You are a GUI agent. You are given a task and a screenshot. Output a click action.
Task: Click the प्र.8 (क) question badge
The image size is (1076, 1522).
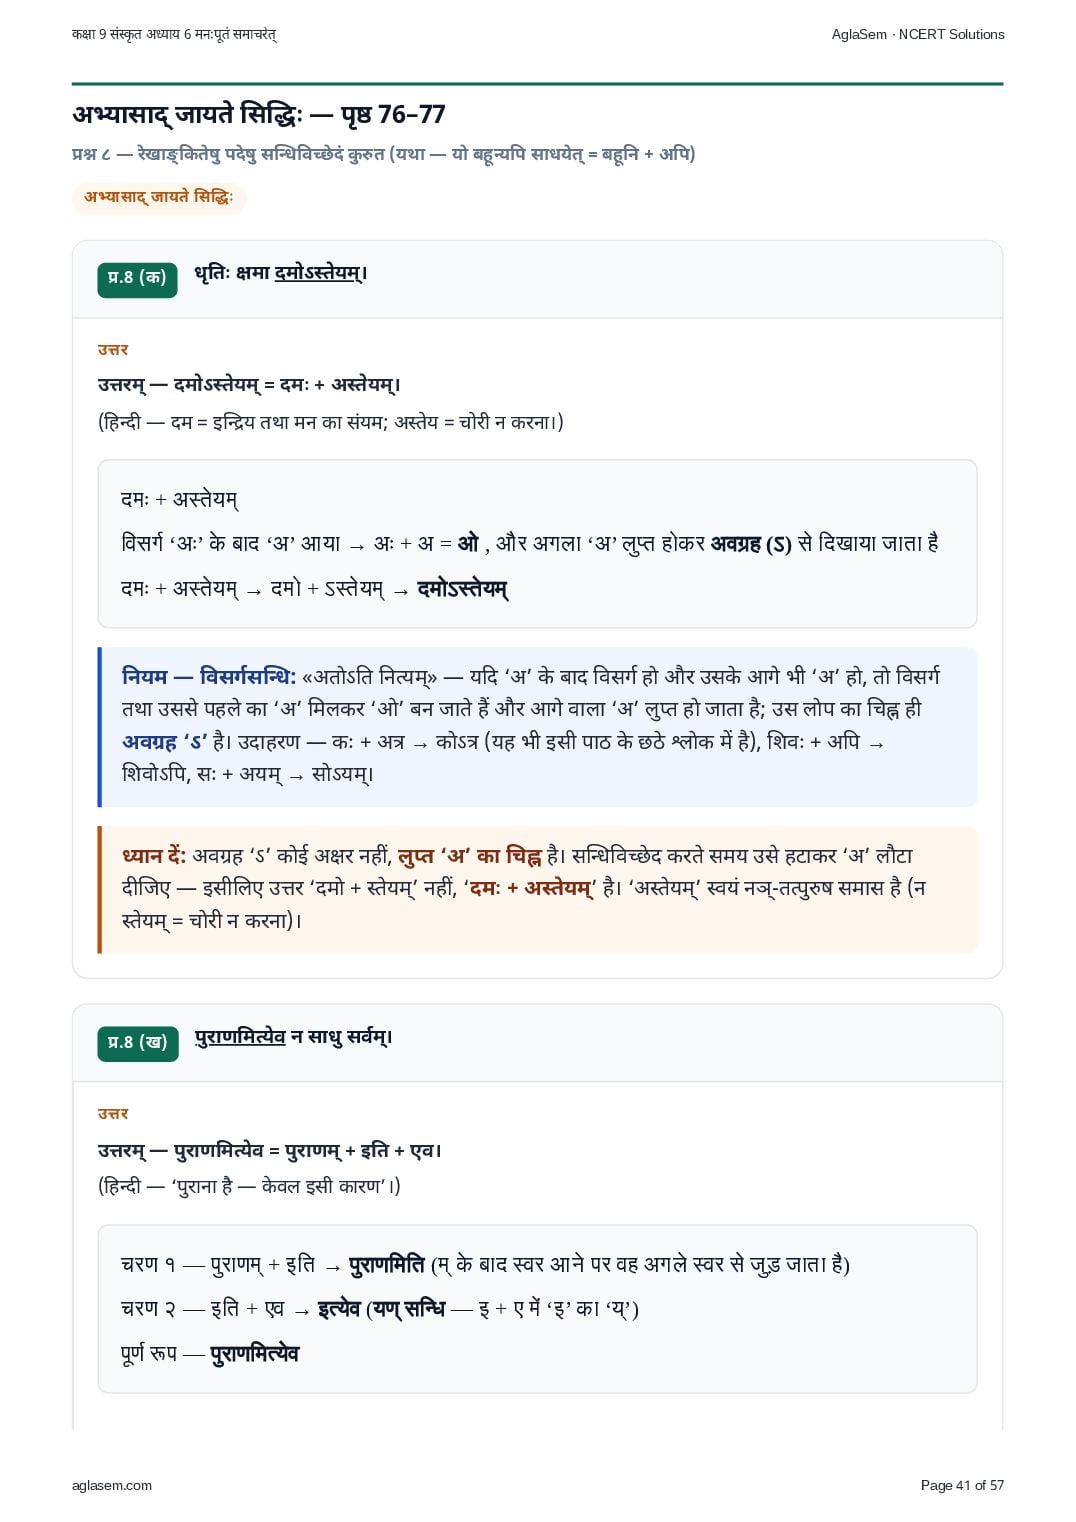coord(137,279)
